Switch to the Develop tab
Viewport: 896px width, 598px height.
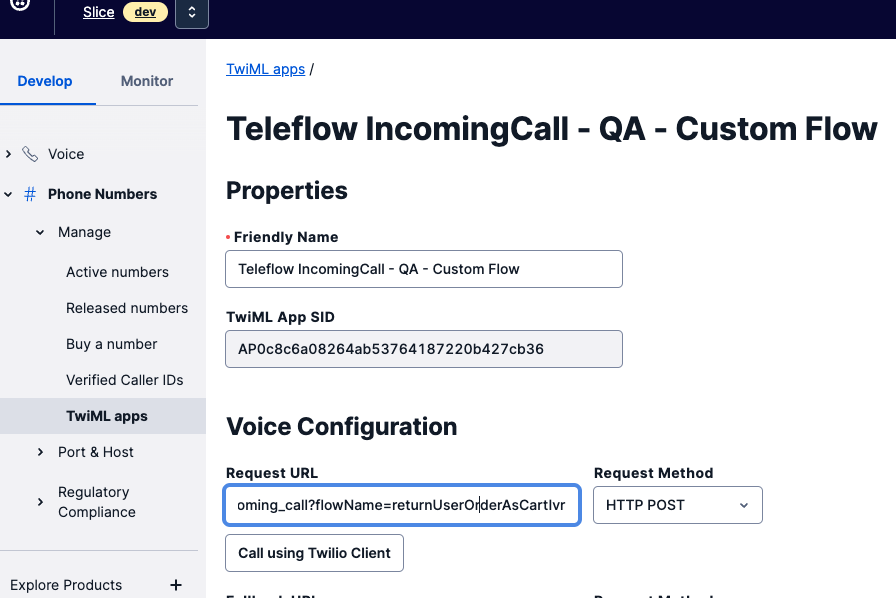[45, 81]
